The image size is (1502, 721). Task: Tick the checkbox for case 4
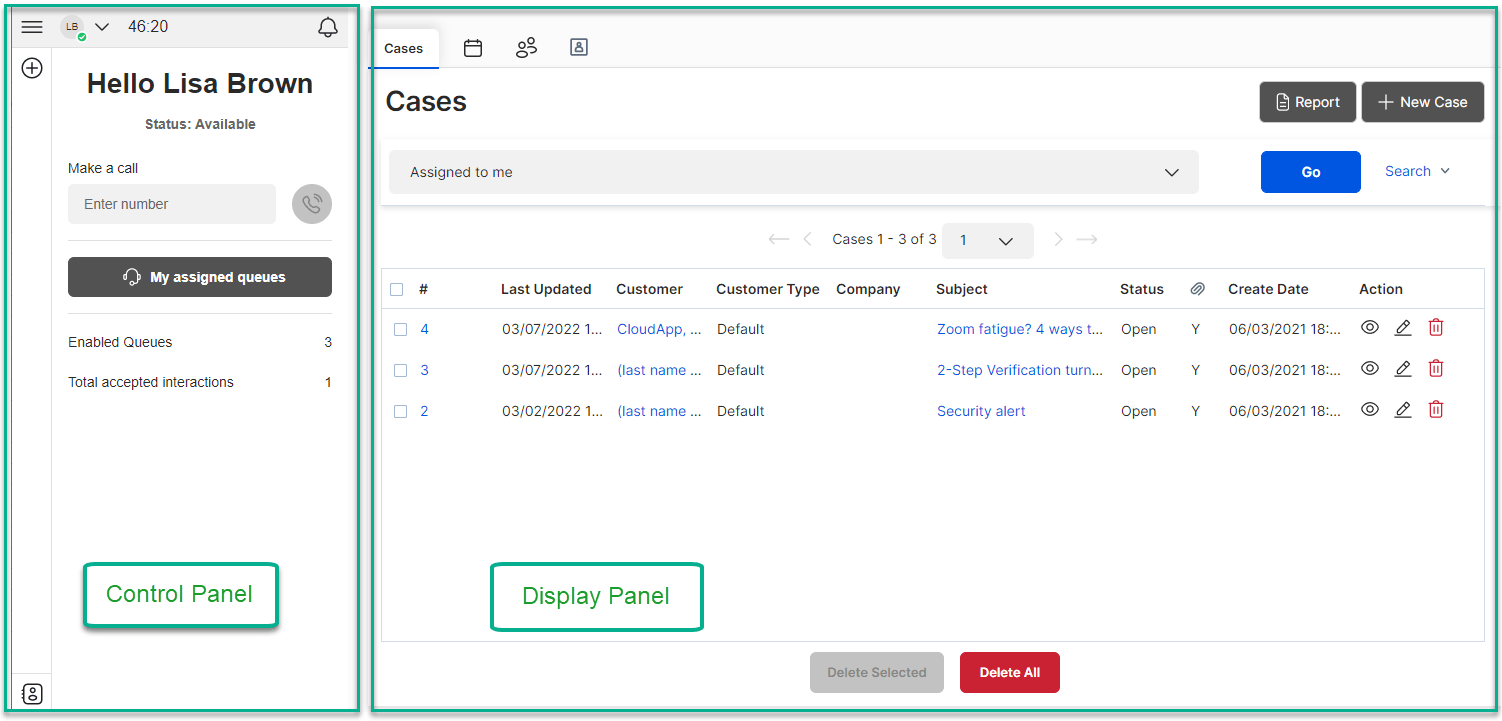[x=400, y=329]
